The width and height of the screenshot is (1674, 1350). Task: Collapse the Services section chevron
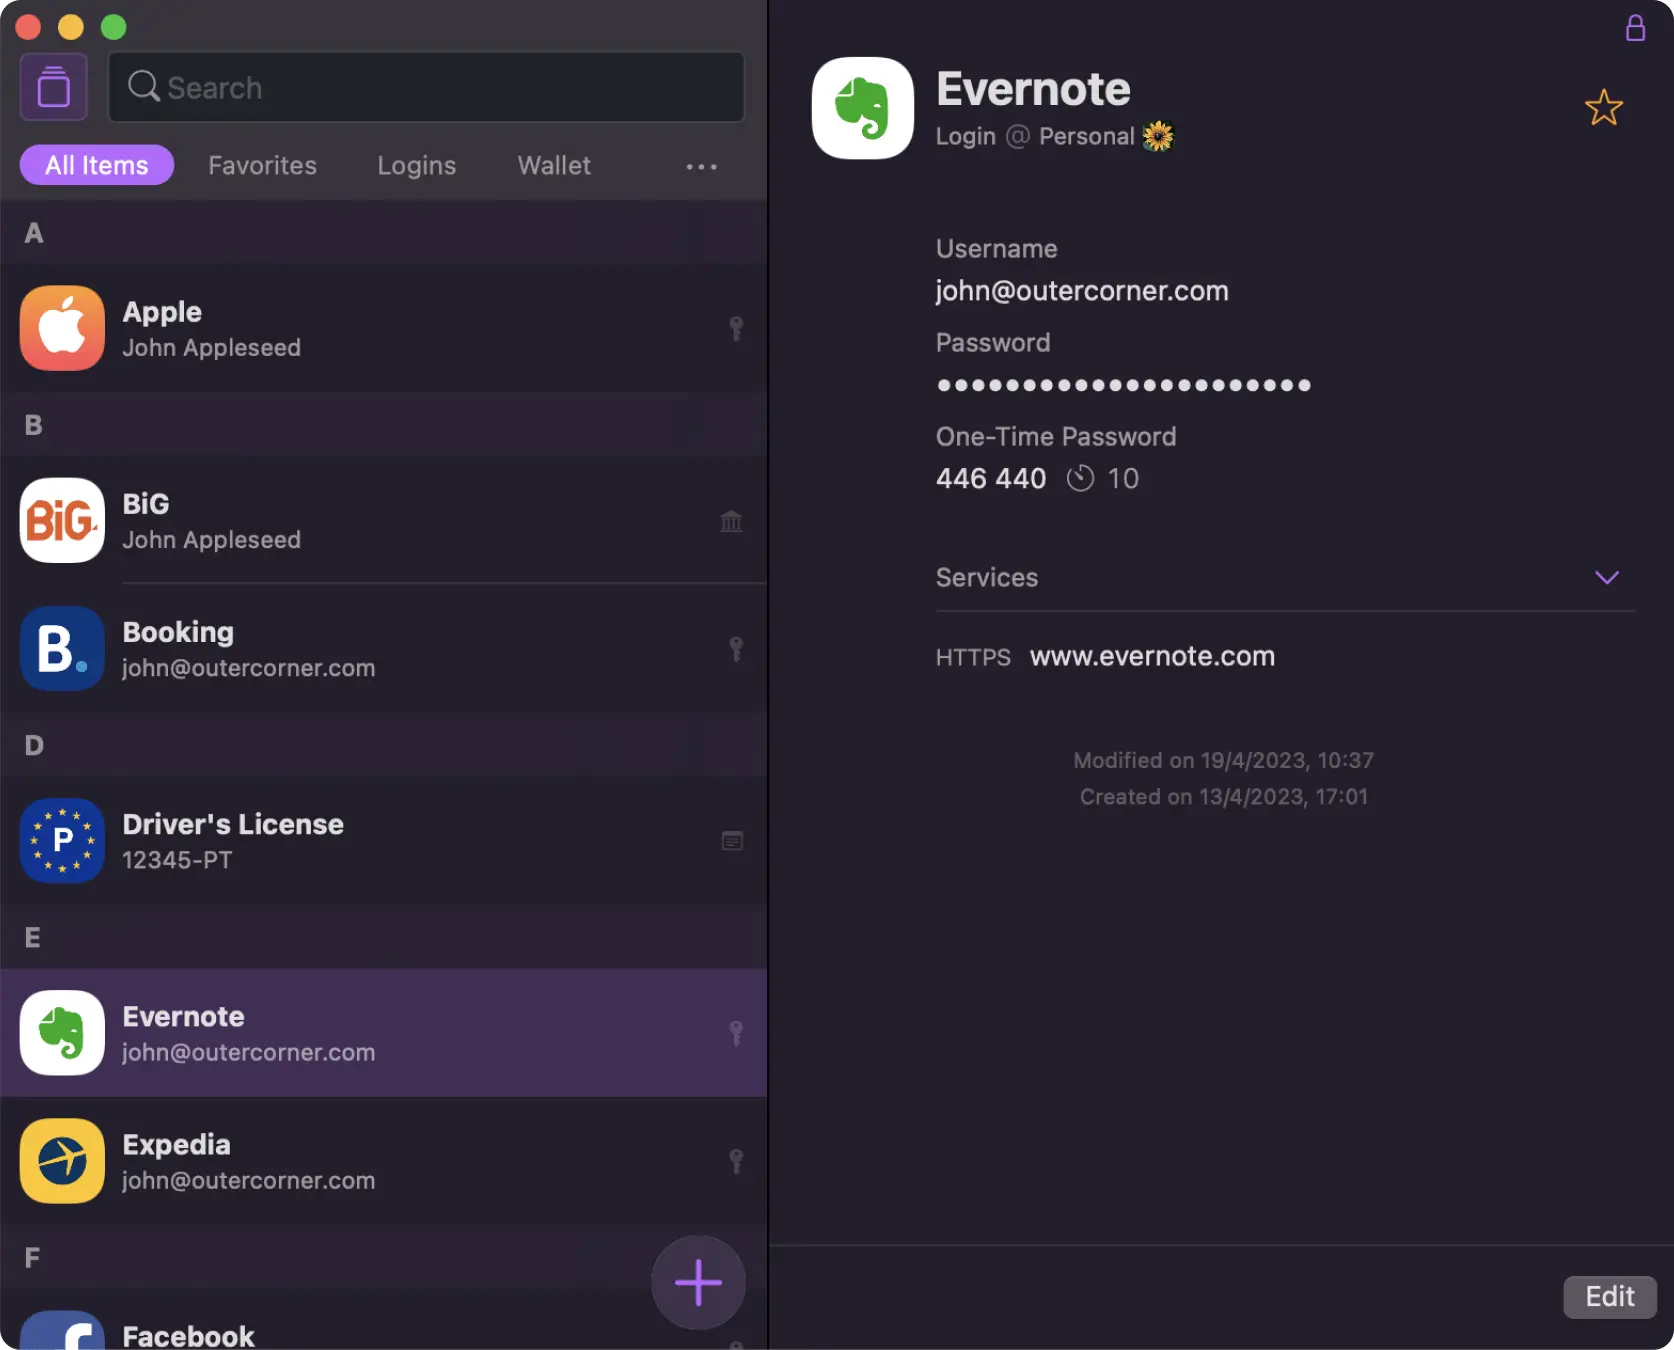tap(1606, 577)
